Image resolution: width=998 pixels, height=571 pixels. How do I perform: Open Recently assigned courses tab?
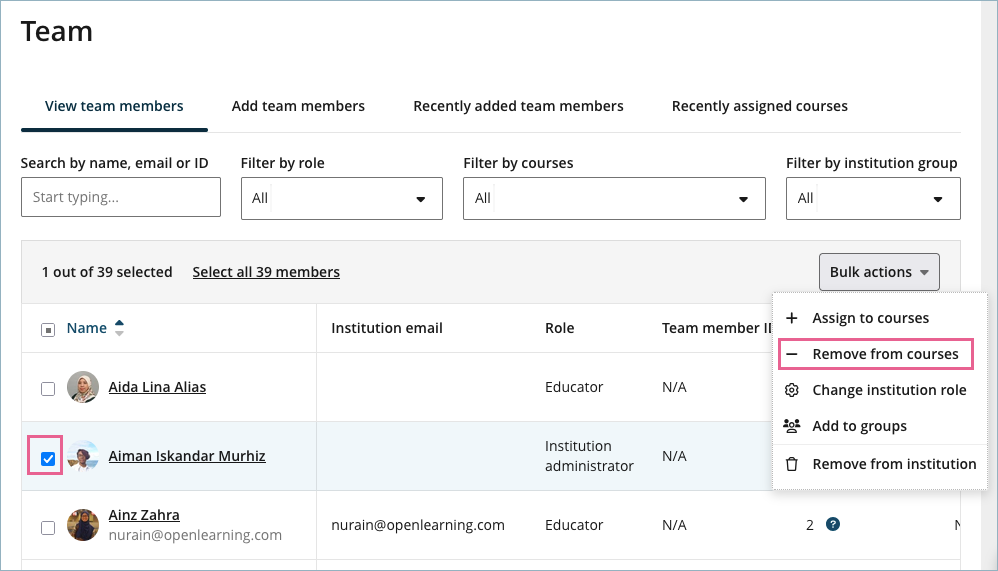click(759, 106)
